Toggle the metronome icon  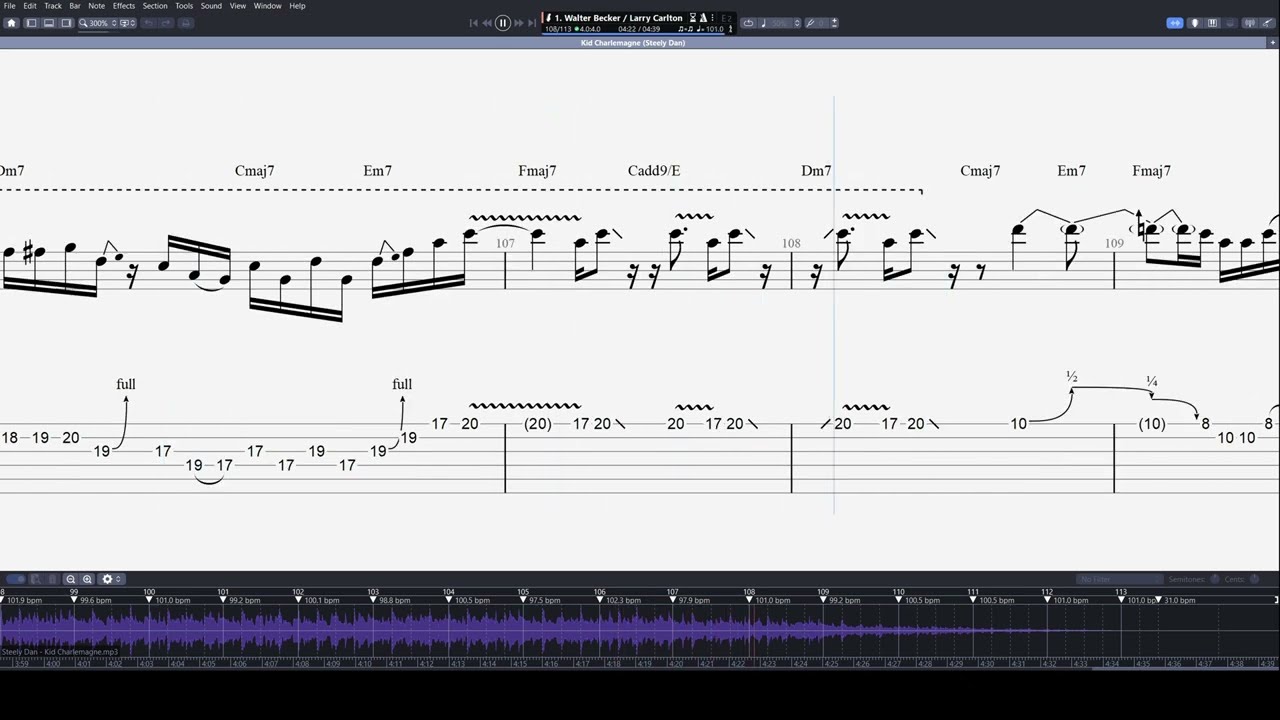(x=703, y=18)
